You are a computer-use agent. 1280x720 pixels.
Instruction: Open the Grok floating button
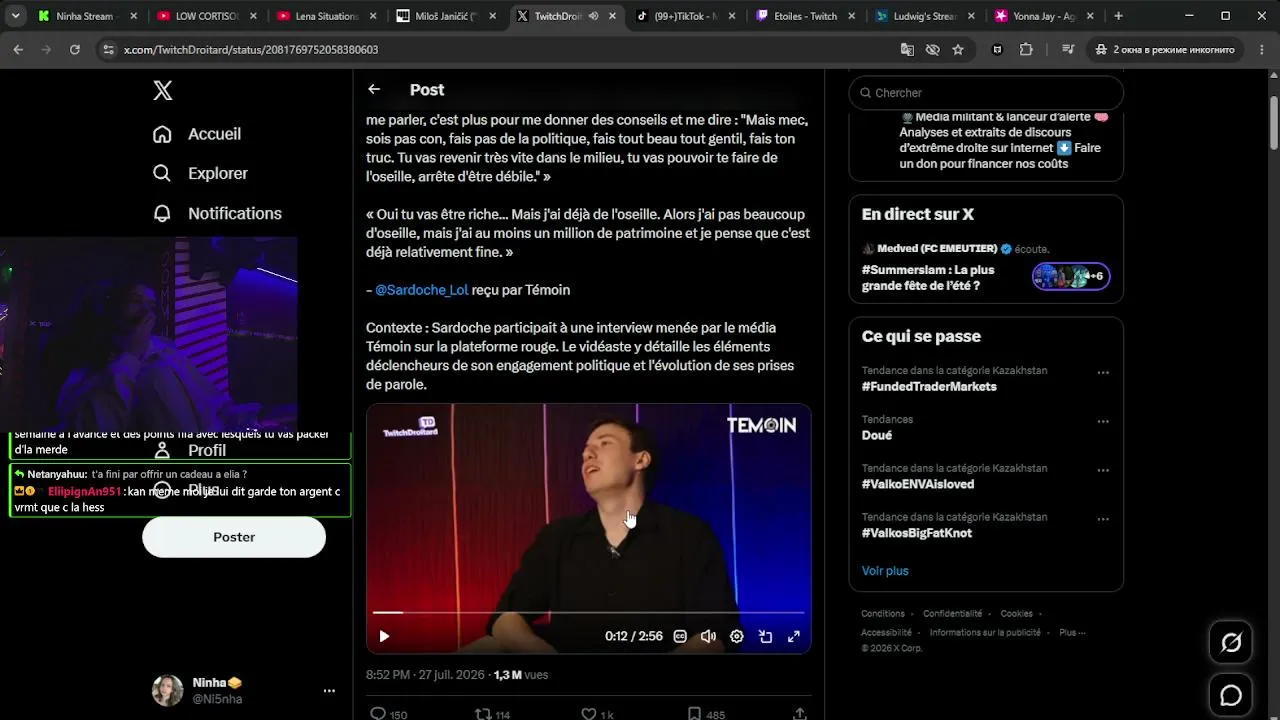(1231, 643)
